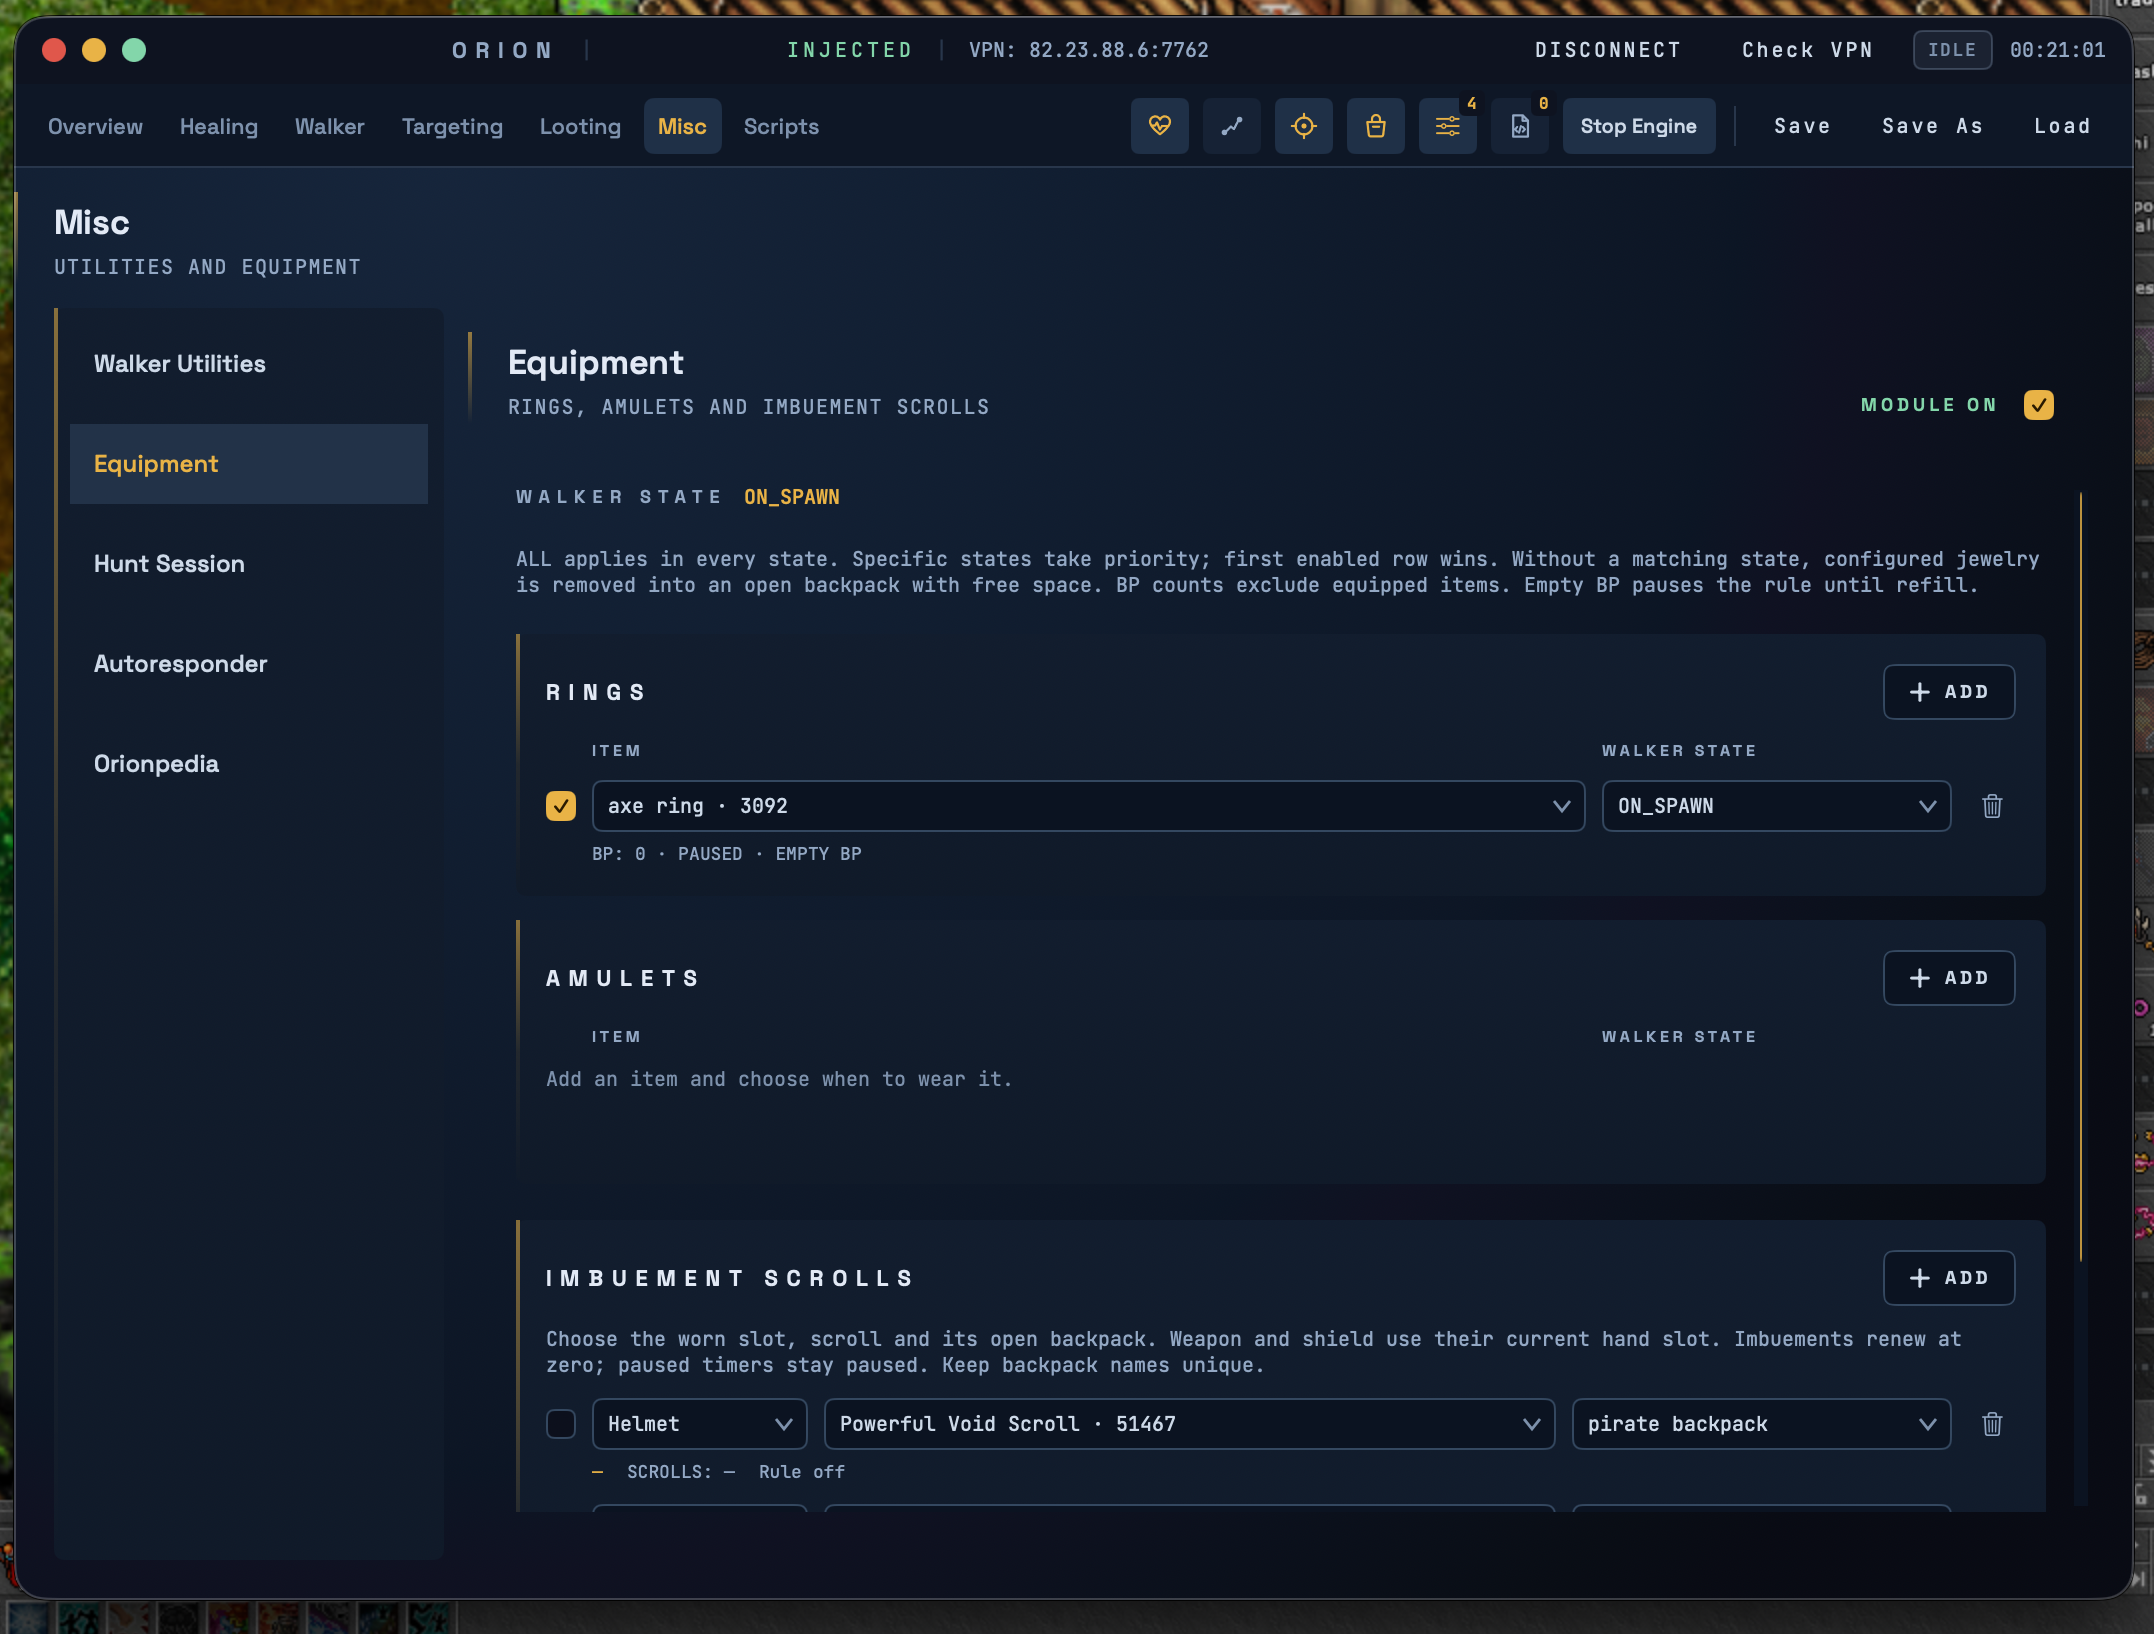The width and height of the screenshot is (2154, 1634).
Task: Click the DISCONNECT button
Action: point(1608,50)
